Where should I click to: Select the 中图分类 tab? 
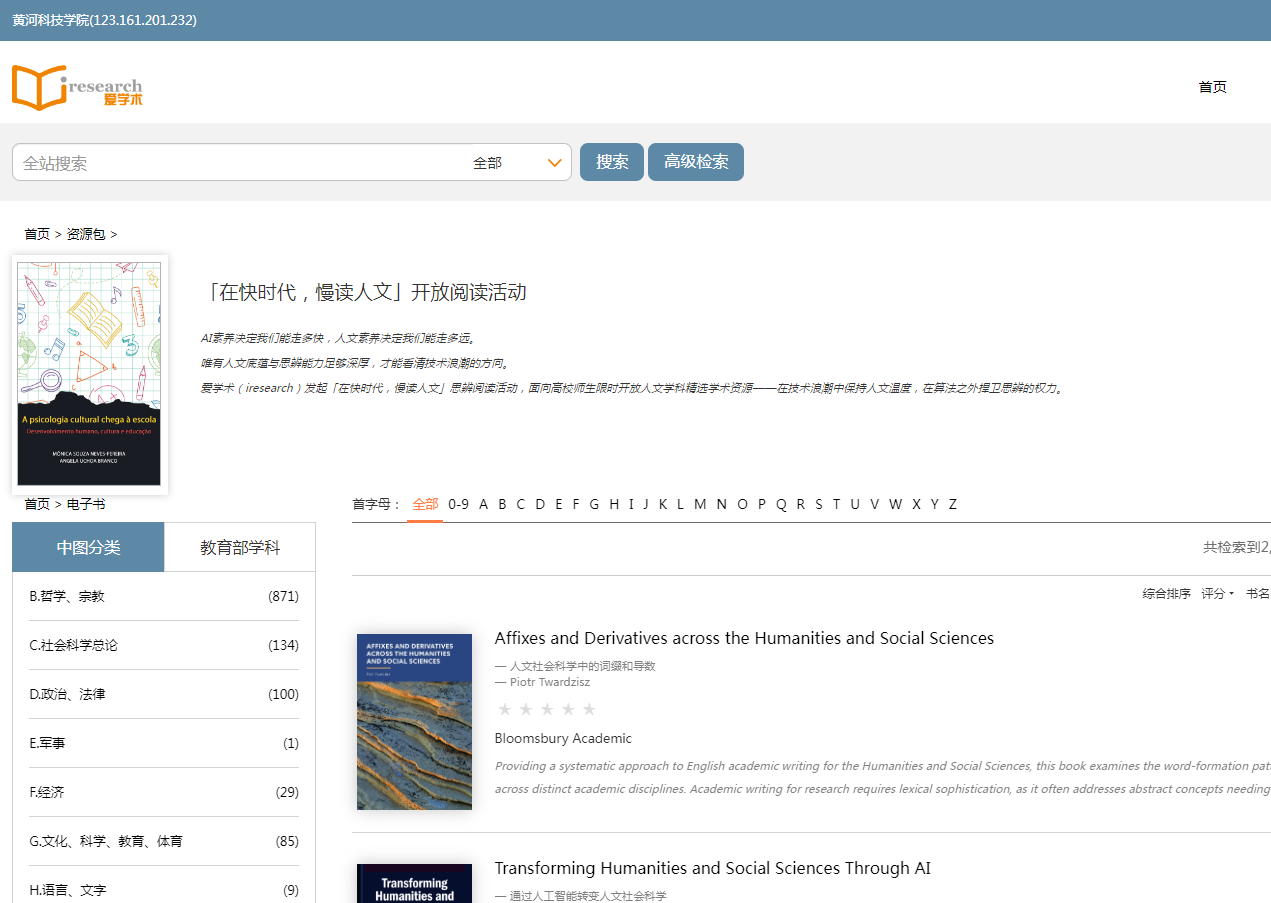click(x=88, y=547)
